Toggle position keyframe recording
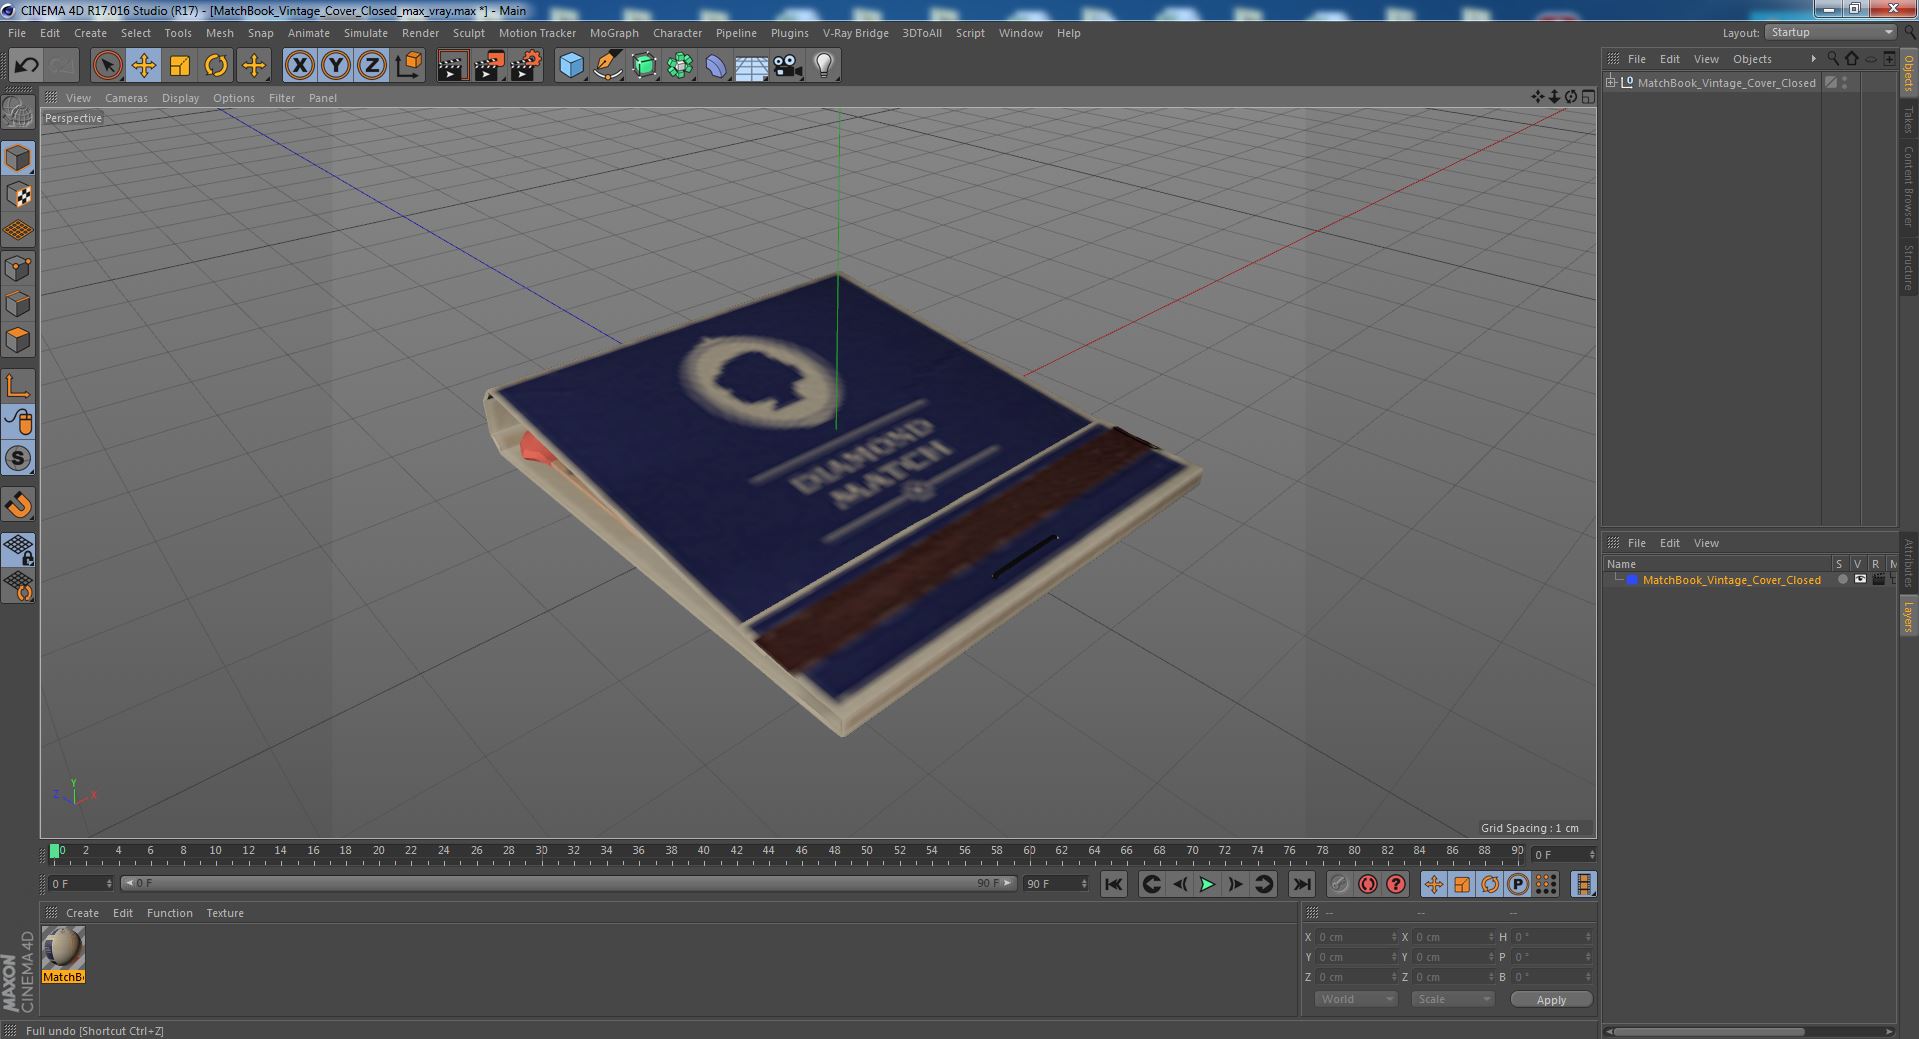 (x=1433, y=884)
